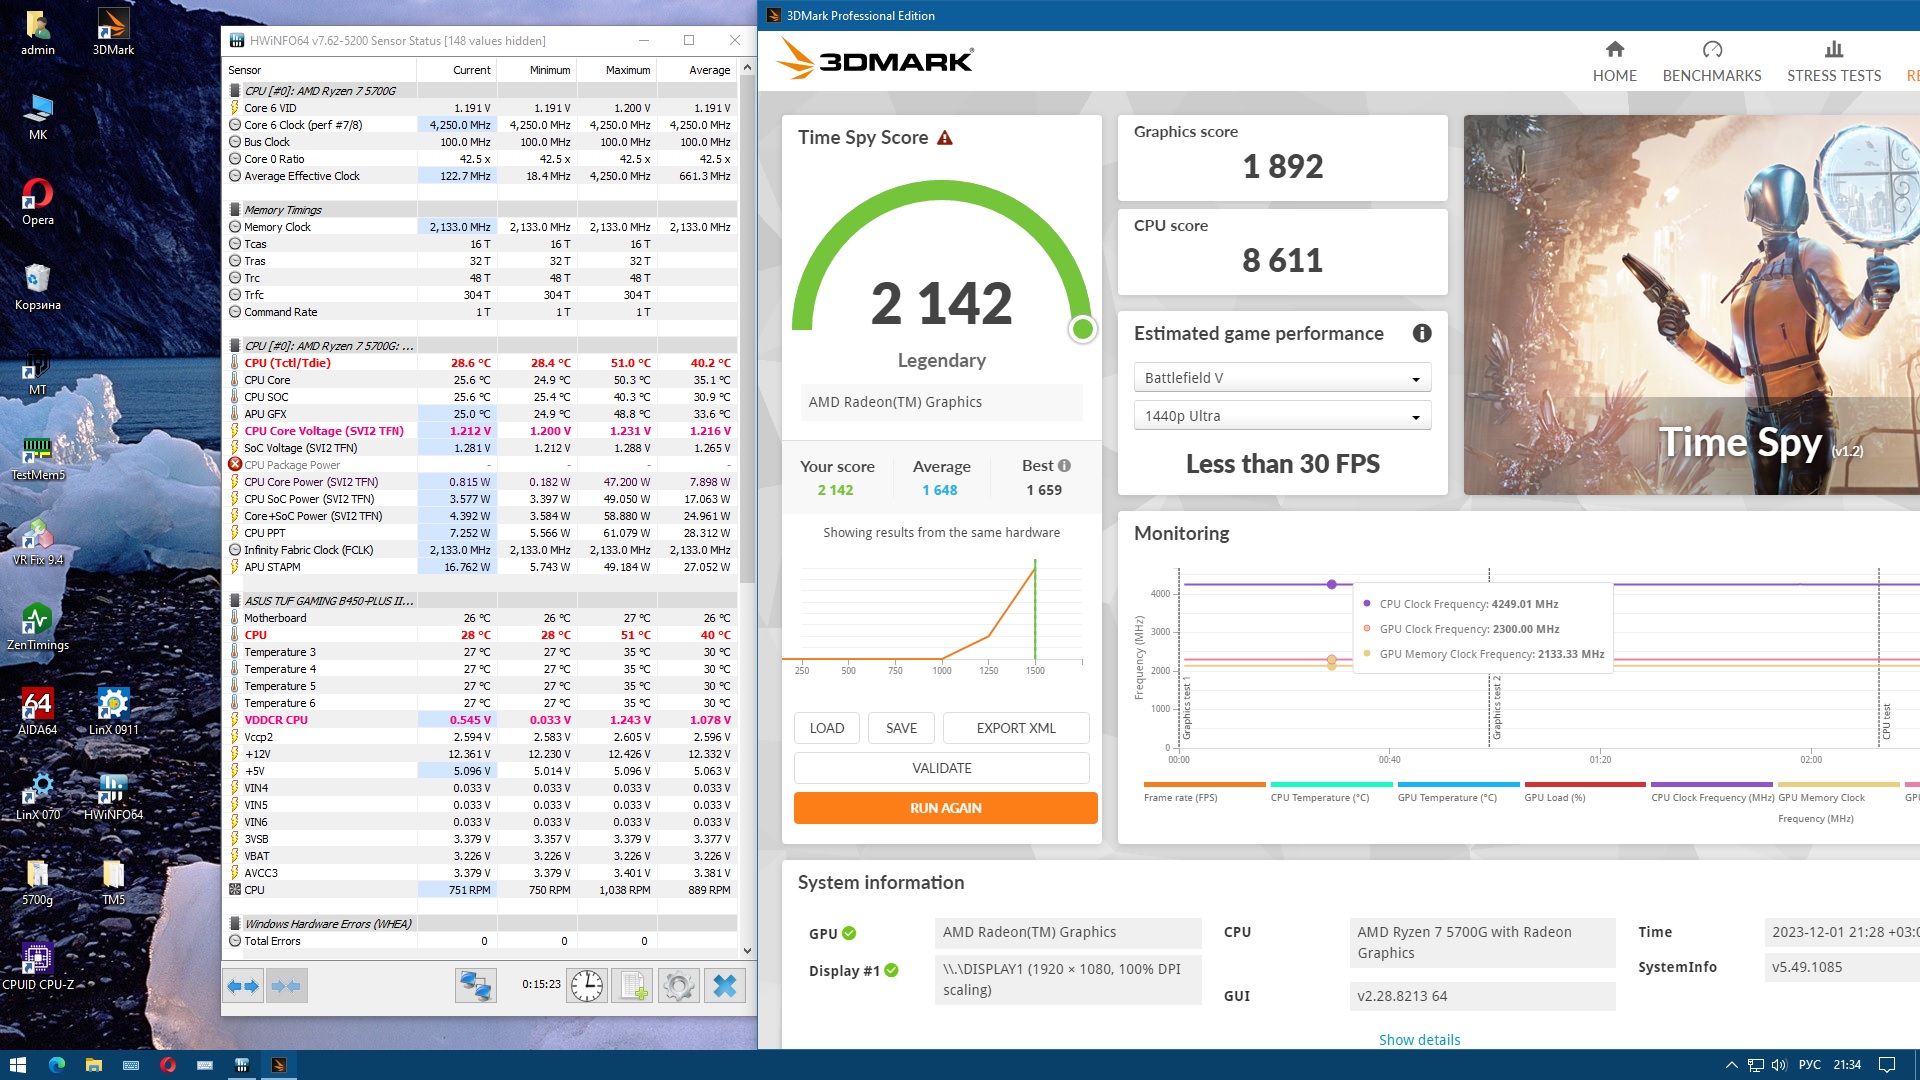This screenshot has width=1920, height=1080.
Task: Open Opera from the Windows taskbar
Action: click(x=167, y=1065)
